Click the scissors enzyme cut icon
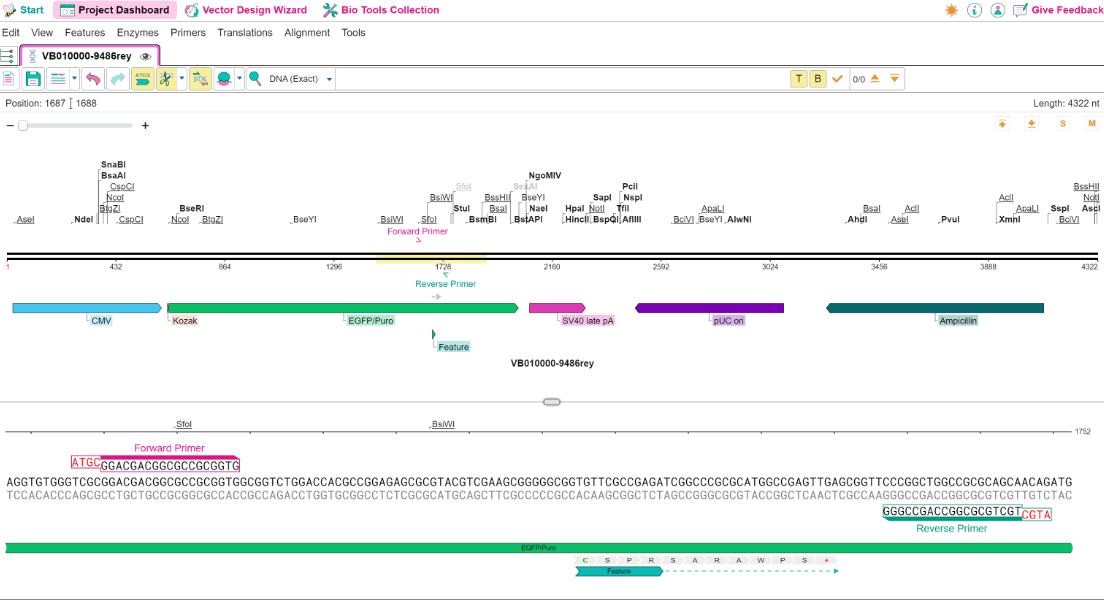1104x600 pixels. click(x=166, y=79)
